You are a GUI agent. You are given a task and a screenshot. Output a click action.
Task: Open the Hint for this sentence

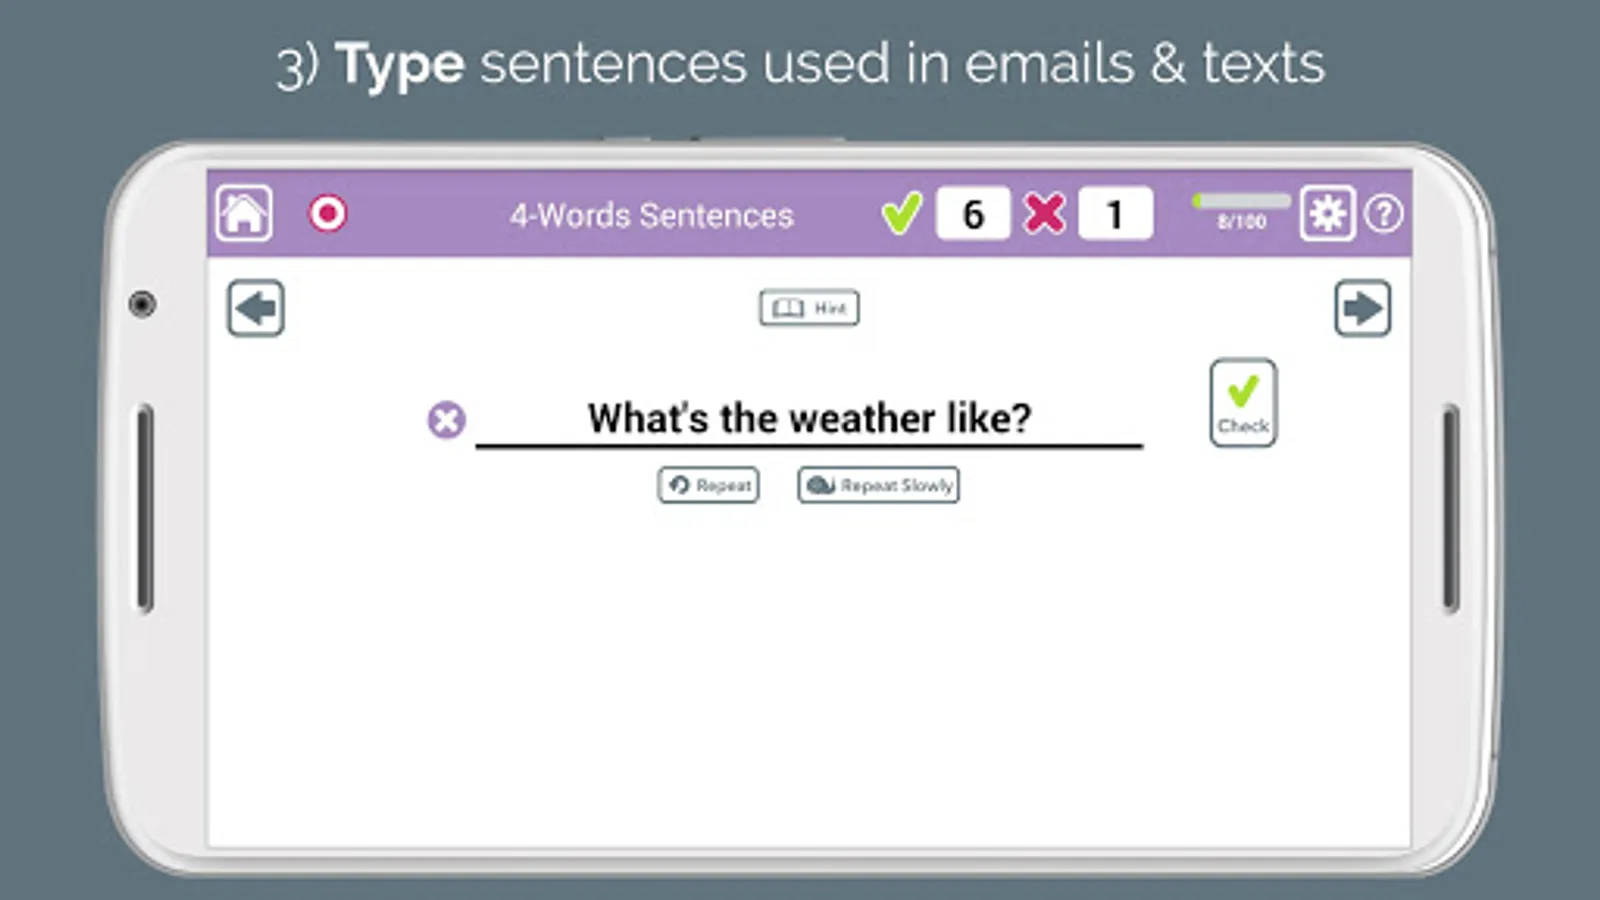pos(808,307)
